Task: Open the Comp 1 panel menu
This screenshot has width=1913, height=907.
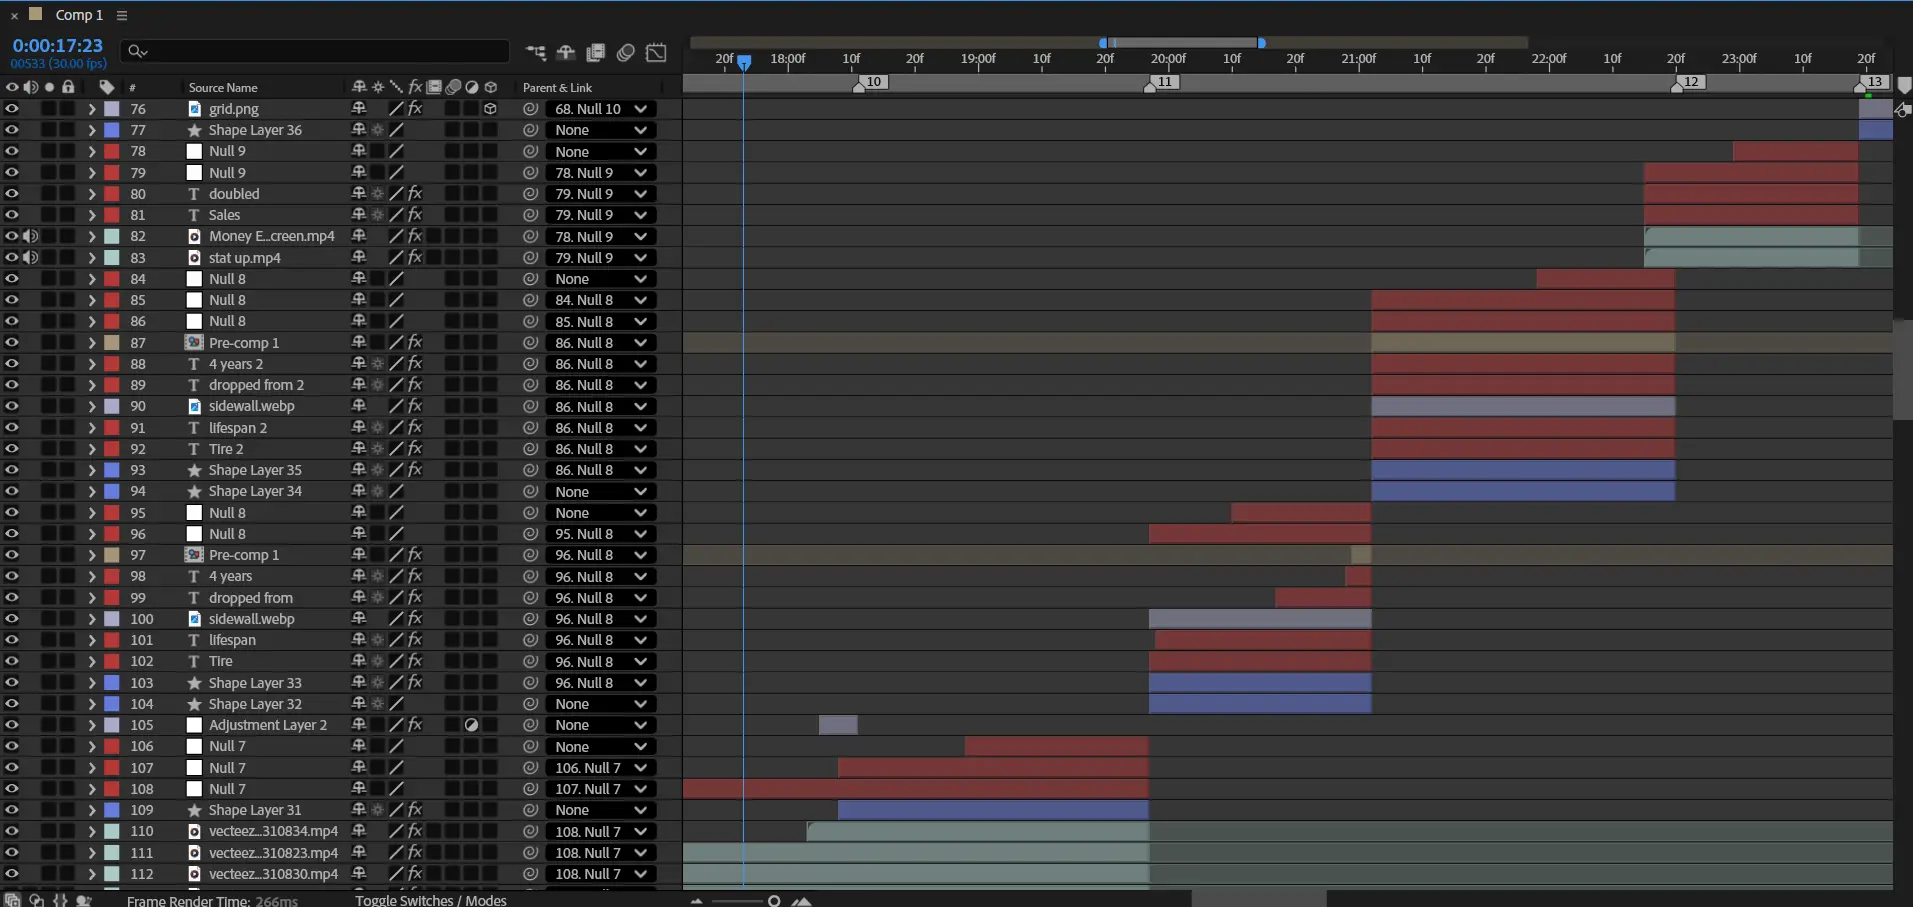Action: pos(122,15)
